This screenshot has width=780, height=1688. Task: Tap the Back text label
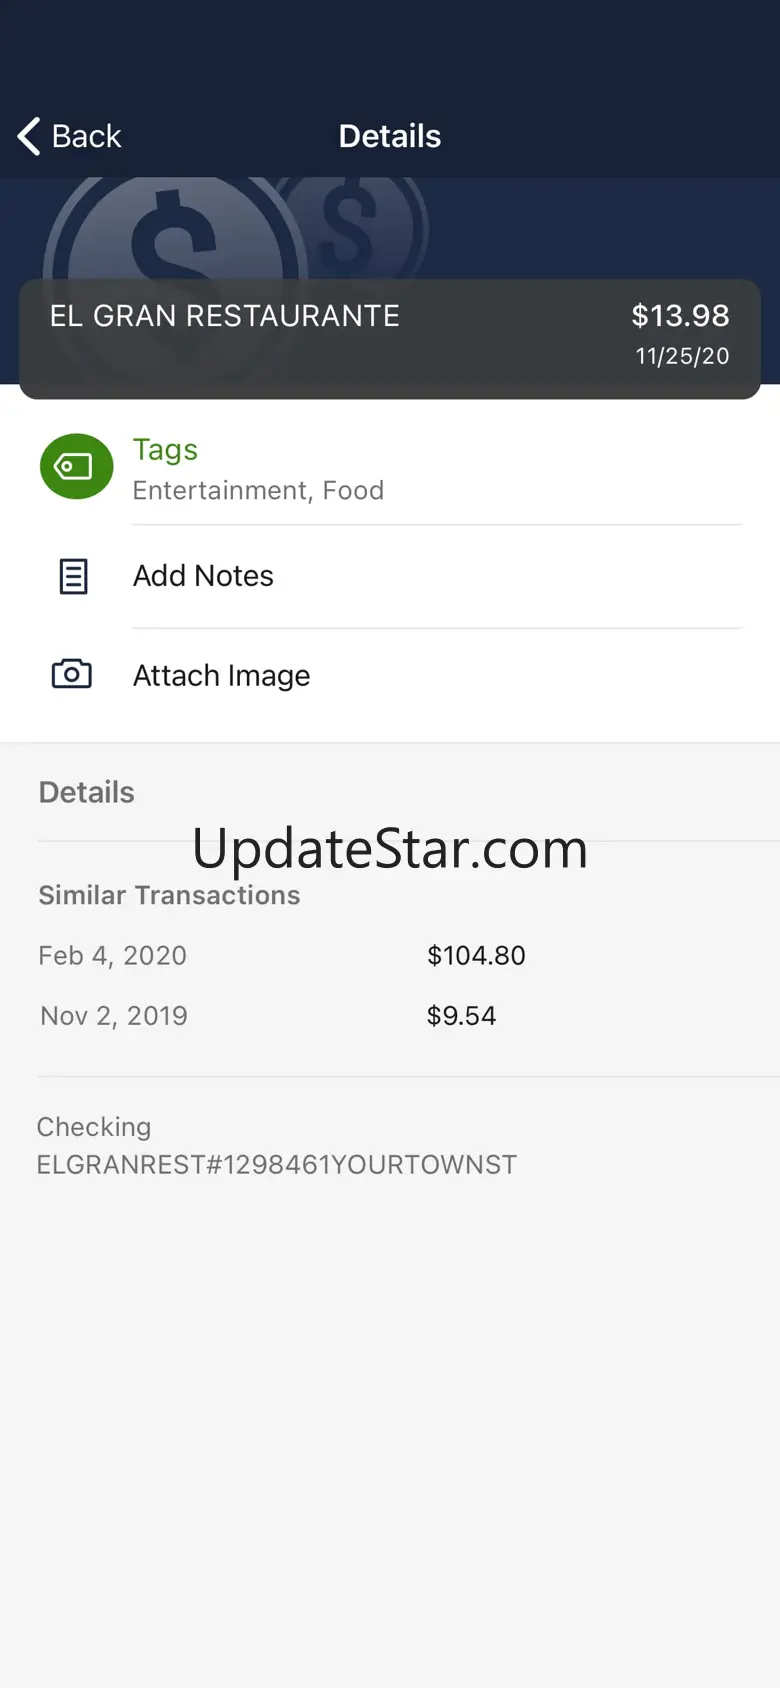point(86,136)
